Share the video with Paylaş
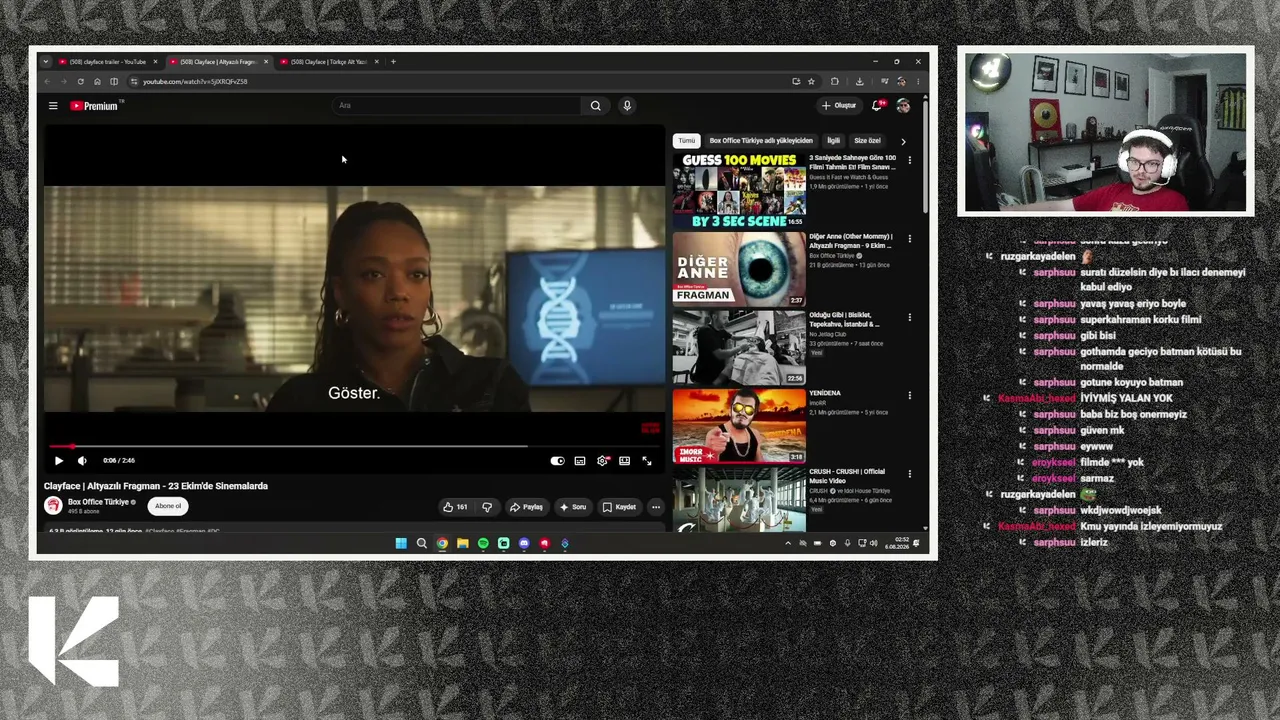Viewport: 1280px width, 720px height. 526,507
